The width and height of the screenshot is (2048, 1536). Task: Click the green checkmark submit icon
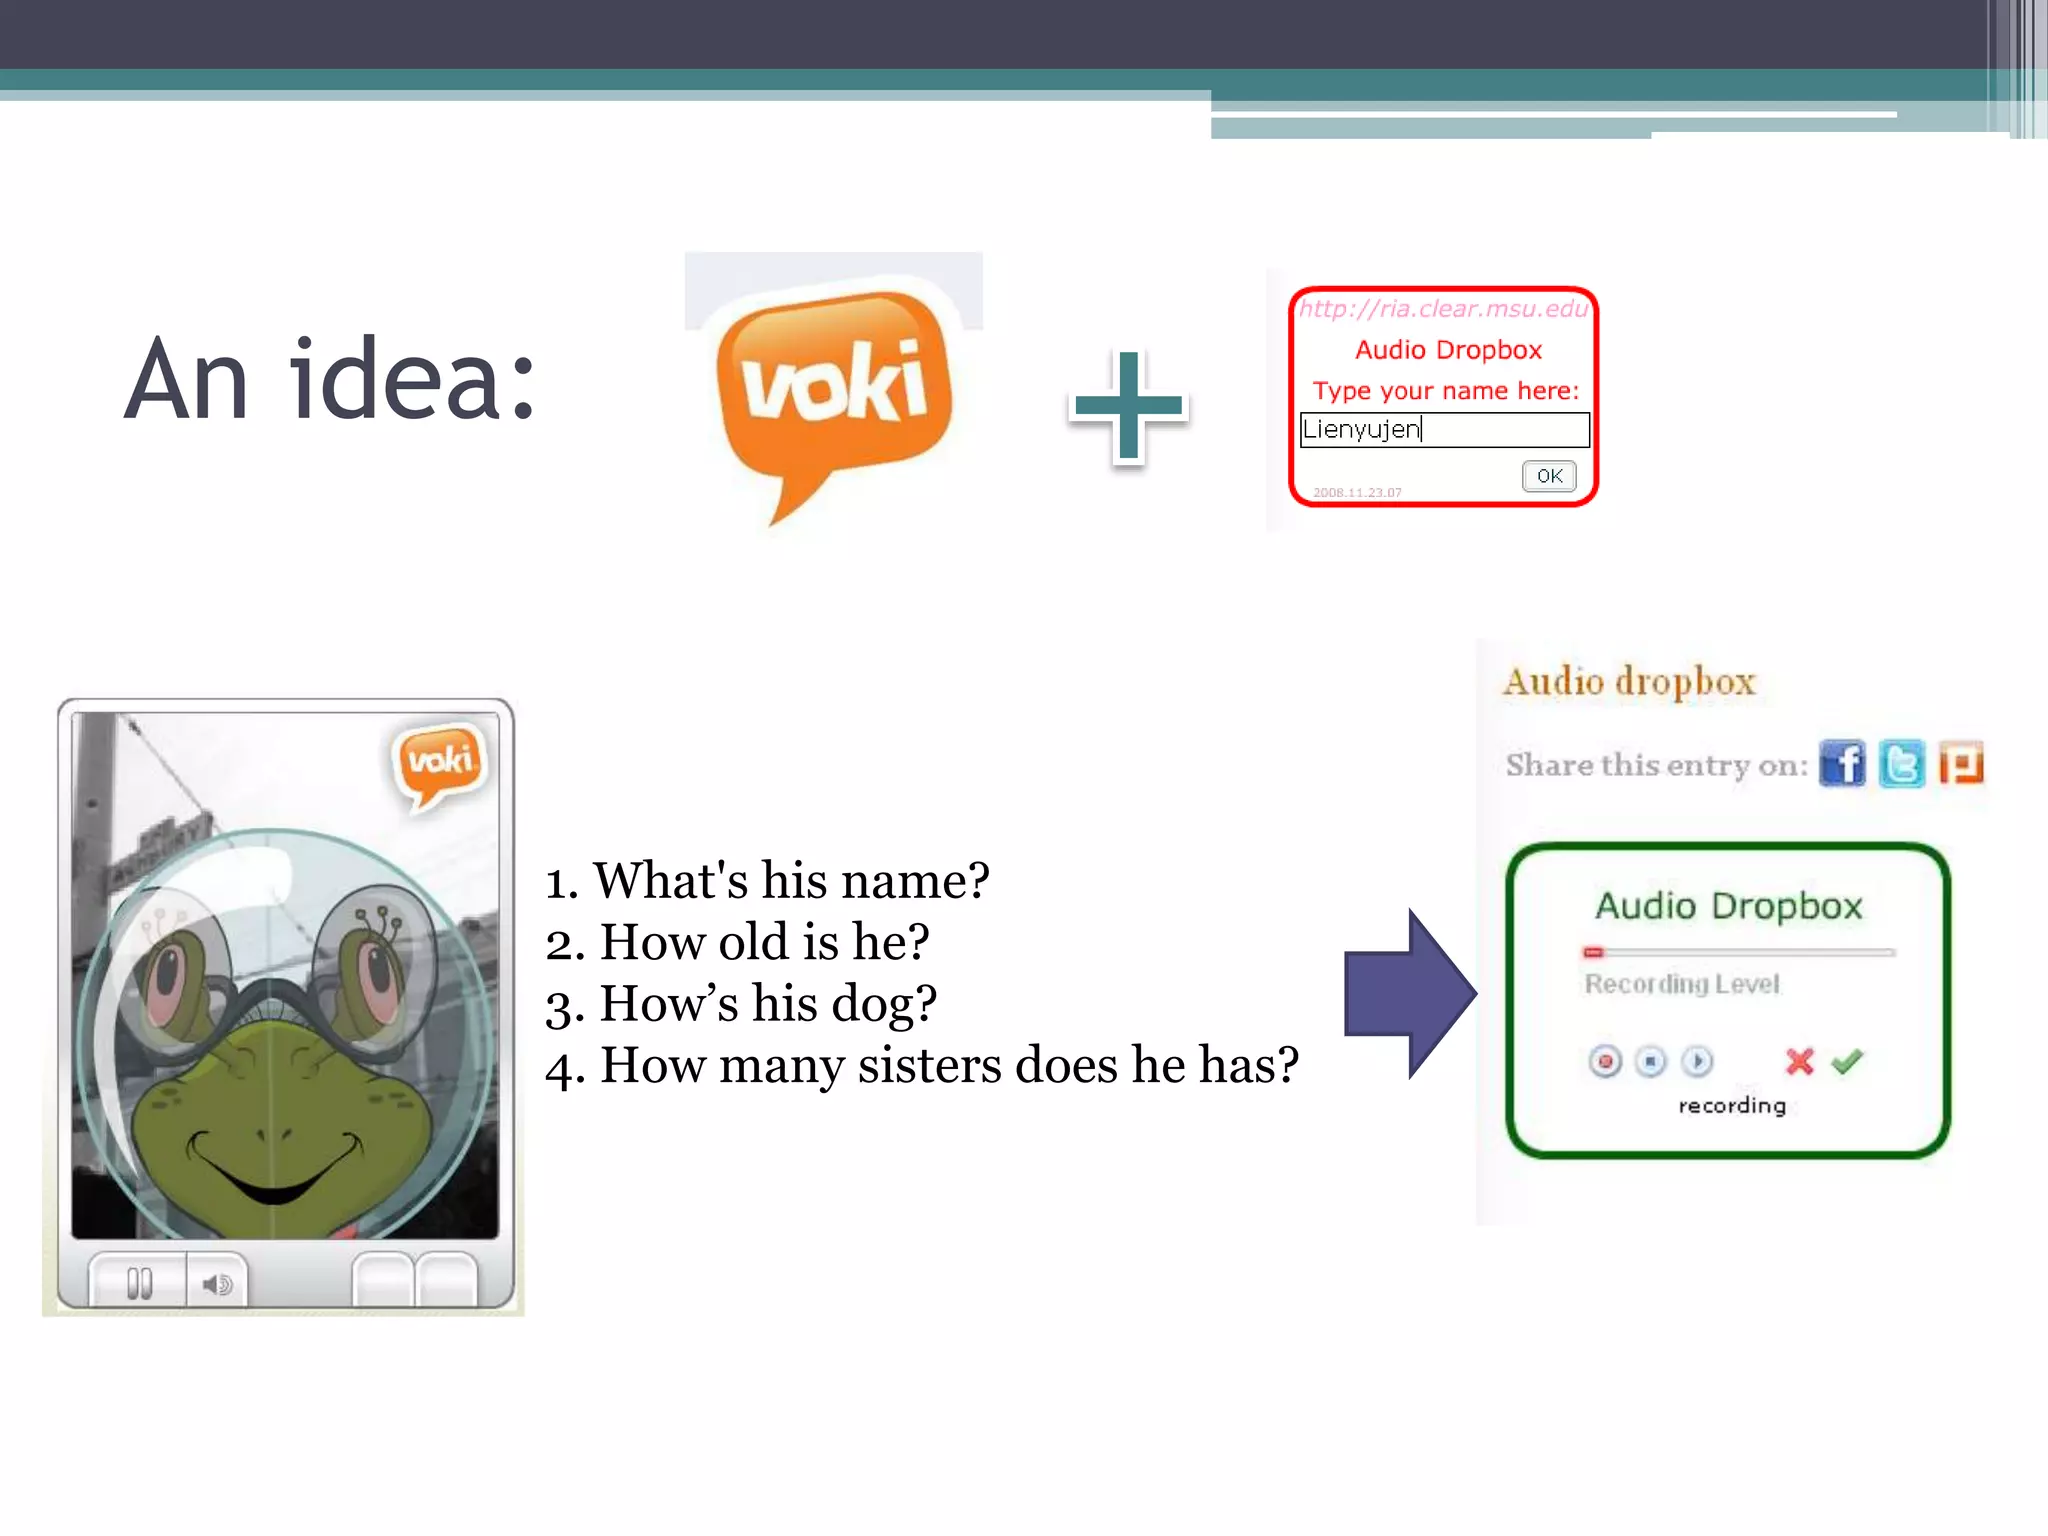(x=1847, y=1061)
